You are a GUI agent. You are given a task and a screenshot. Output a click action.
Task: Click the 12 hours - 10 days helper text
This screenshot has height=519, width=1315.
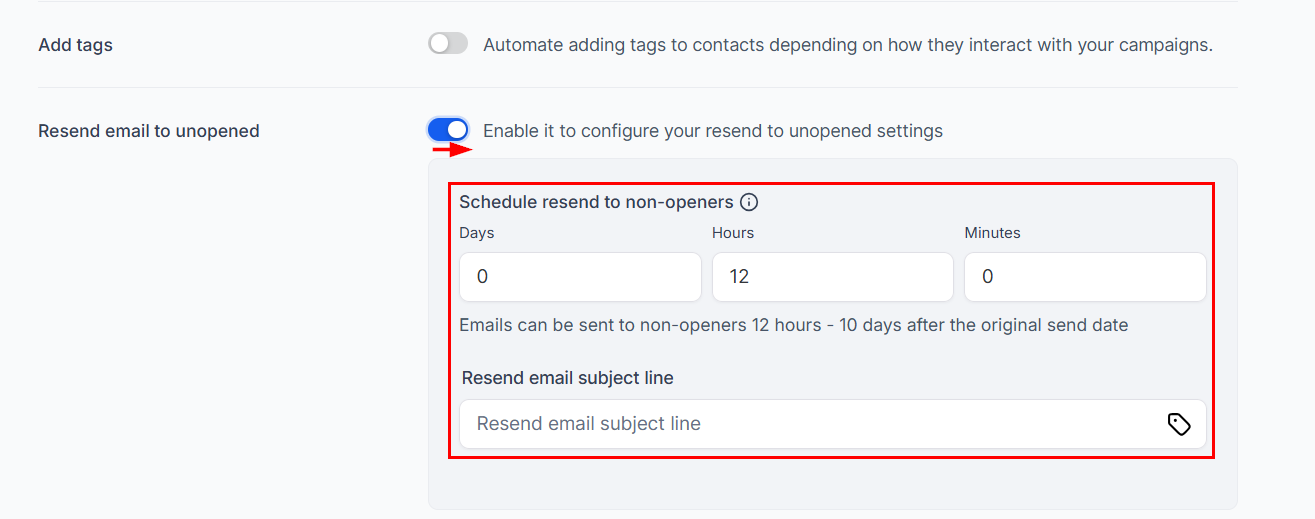point(793,325)
